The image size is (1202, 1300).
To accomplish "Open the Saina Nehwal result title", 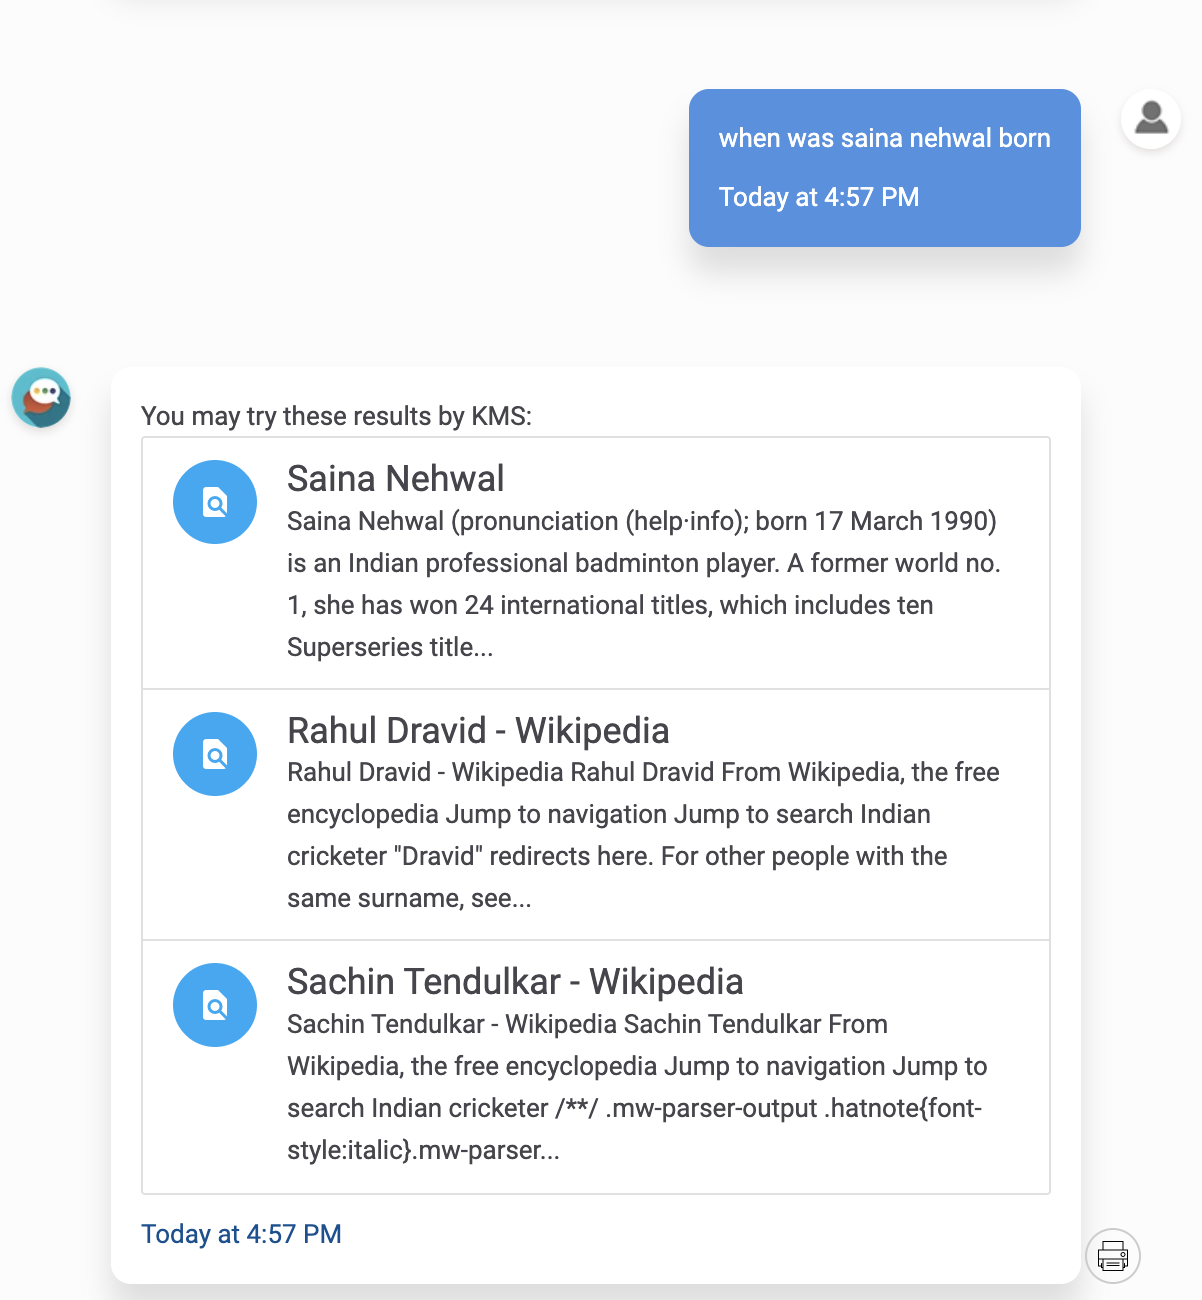I will [x=395, y=479].
